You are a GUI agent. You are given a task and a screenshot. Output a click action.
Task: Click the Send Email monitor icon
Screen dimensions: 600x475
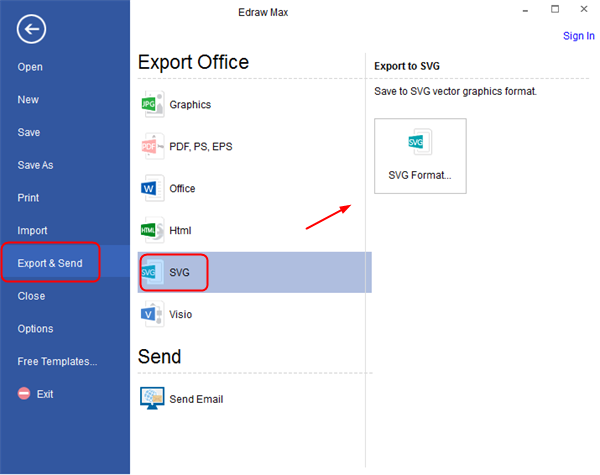point(152,398)
